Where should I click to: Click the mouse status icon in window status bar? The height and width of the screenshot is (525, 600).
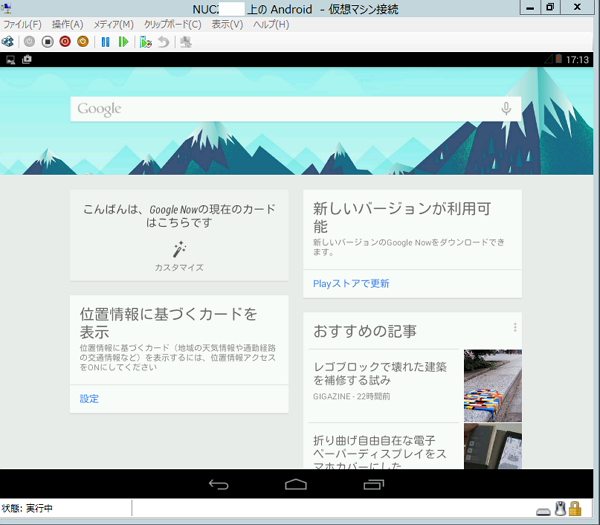pyautogui.click(x=560, y=509)
